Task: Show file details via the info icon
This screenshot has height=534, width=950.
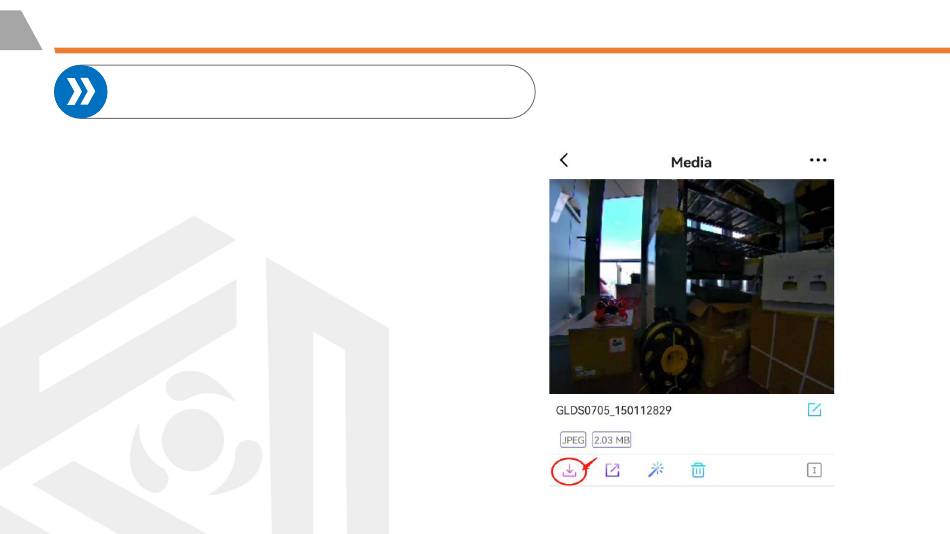Action: click(814, 470)
